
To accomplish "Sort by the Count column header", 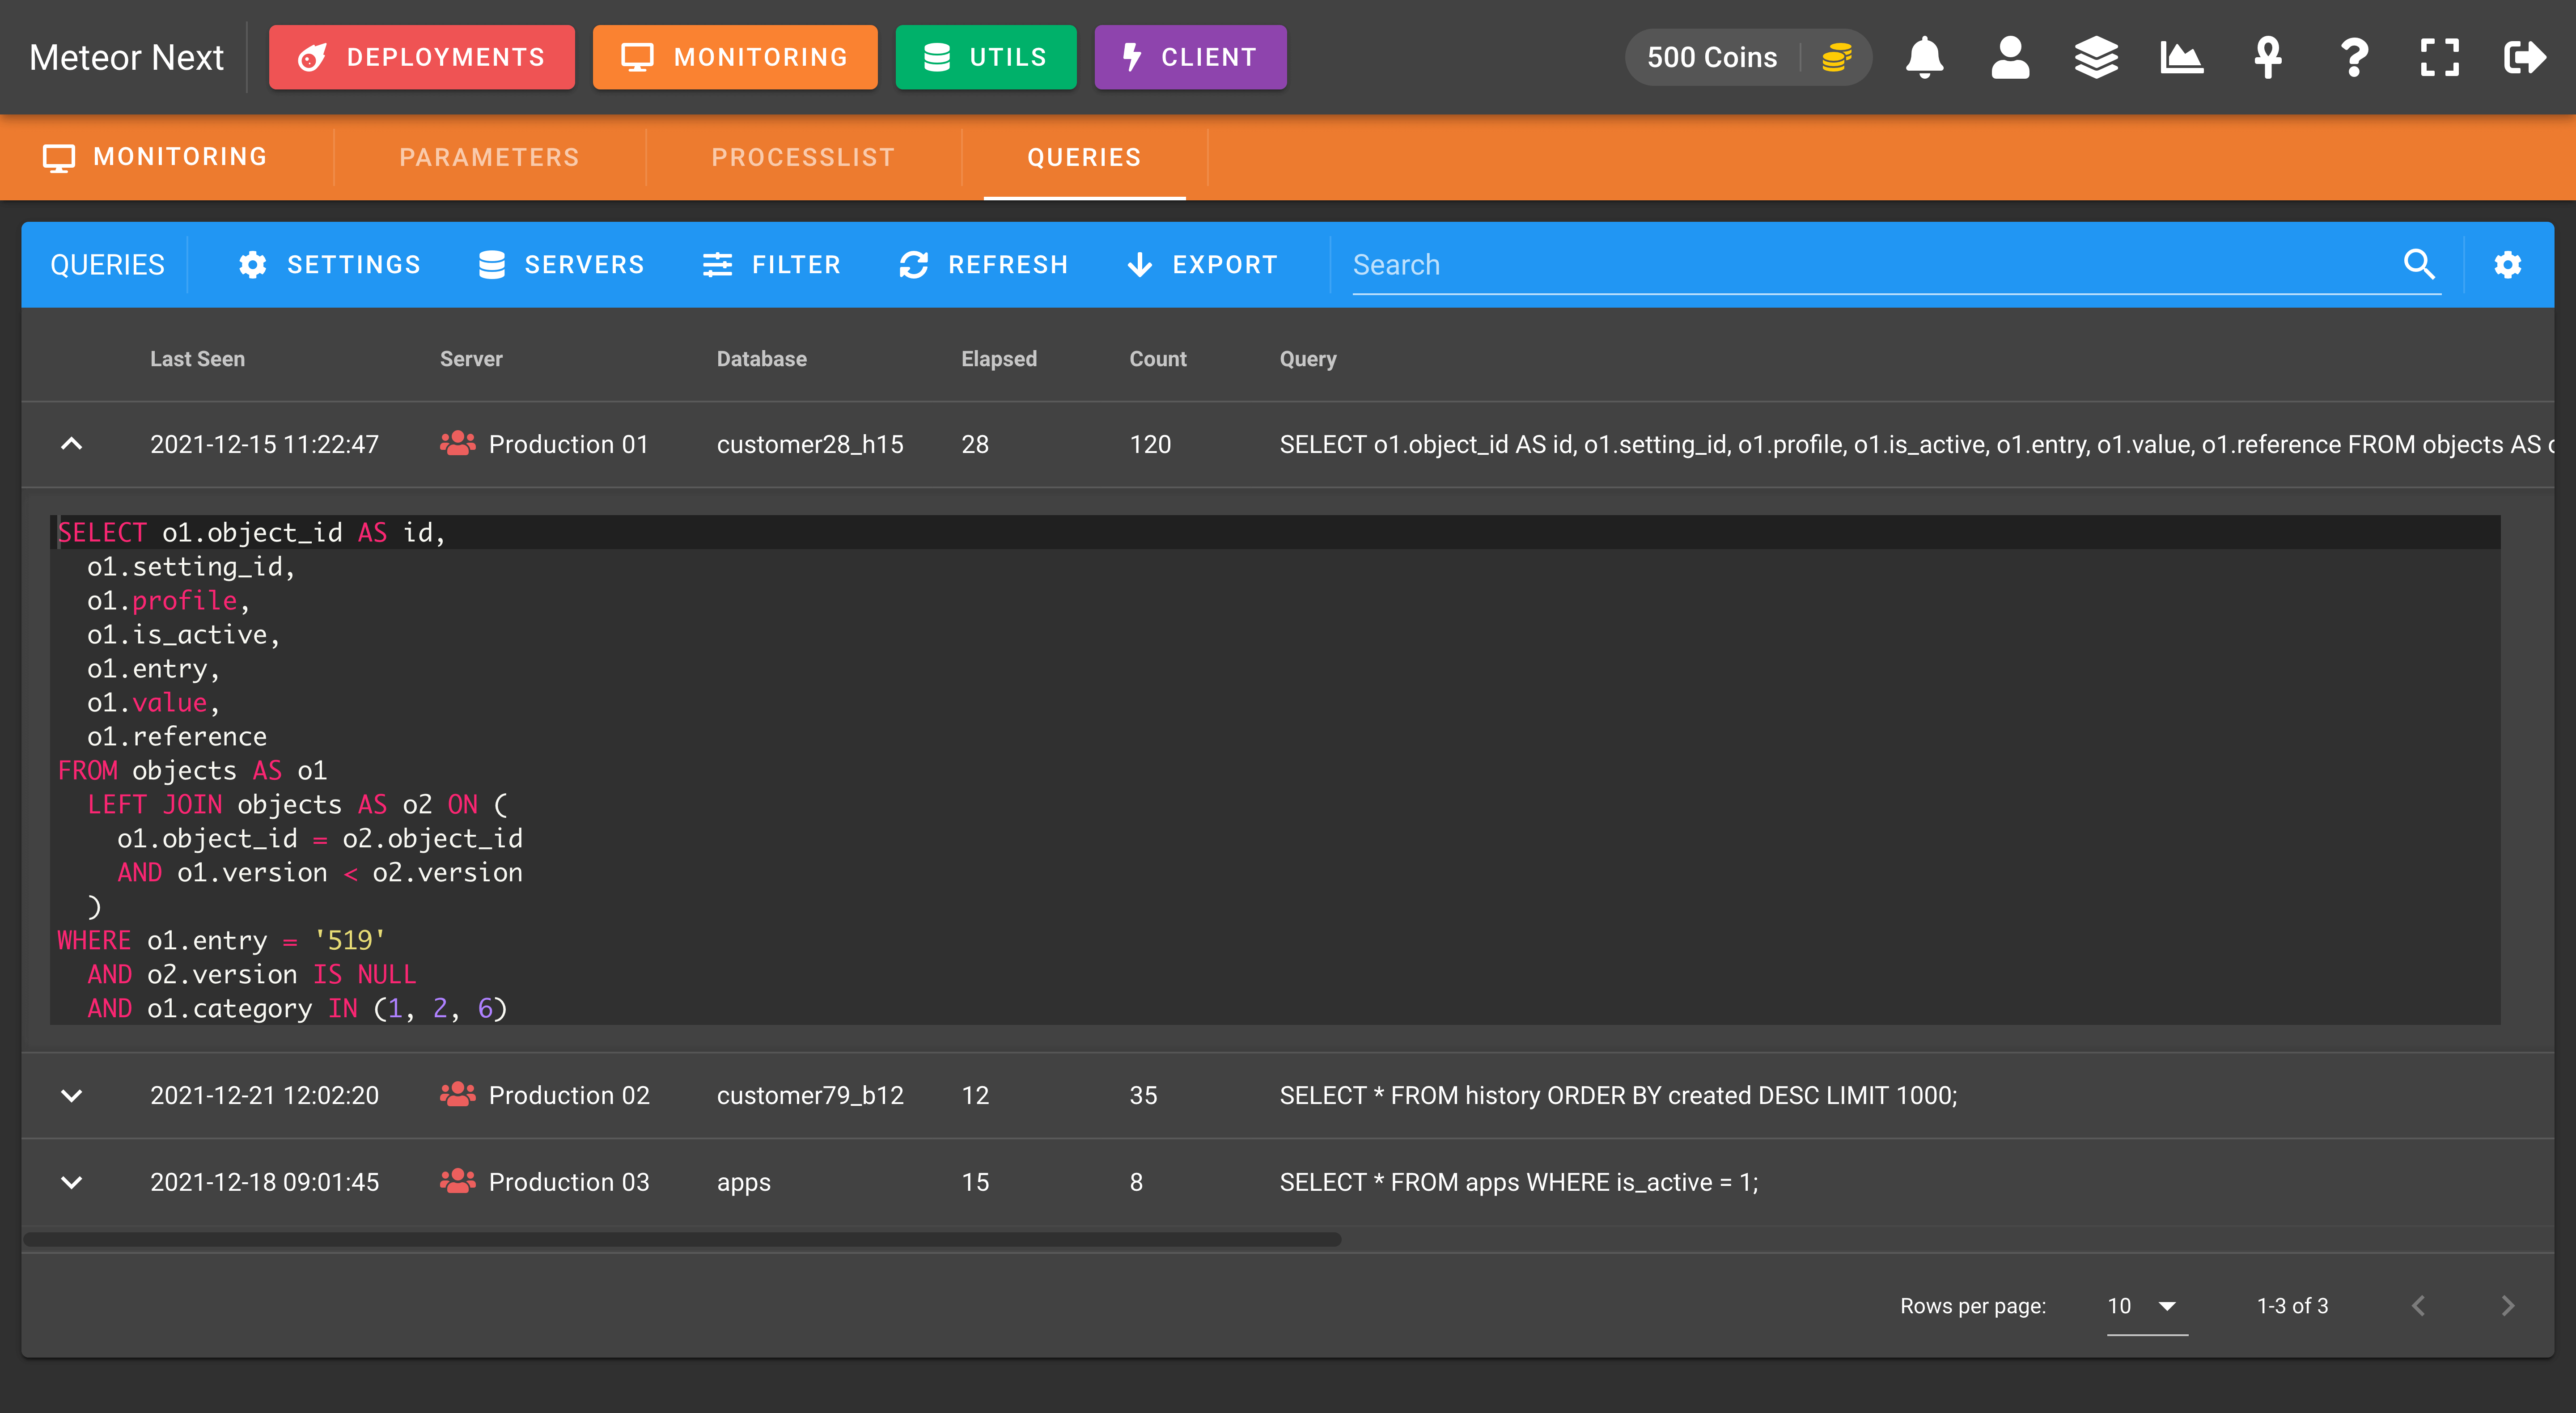I will (1157, 358).
